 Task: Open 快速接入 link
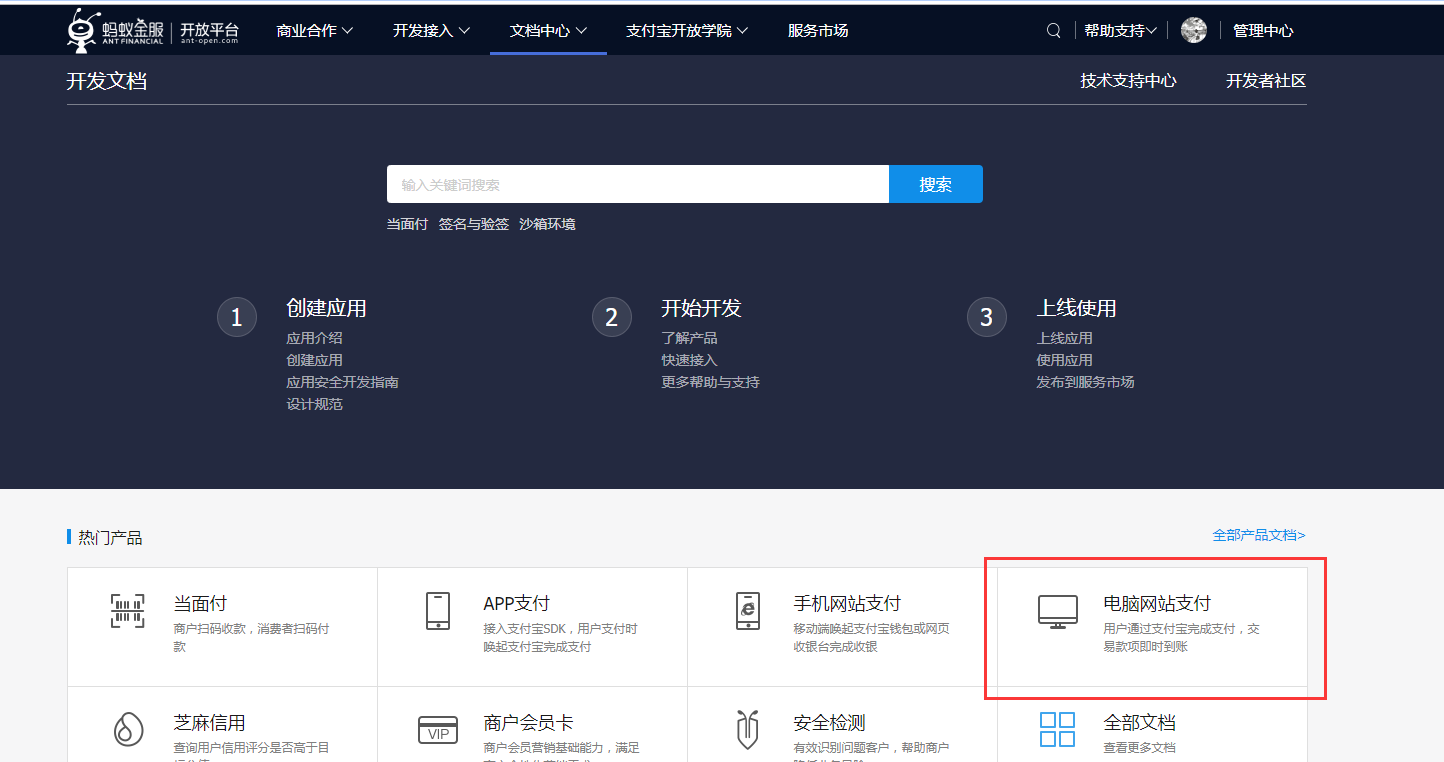pos(689,360)
